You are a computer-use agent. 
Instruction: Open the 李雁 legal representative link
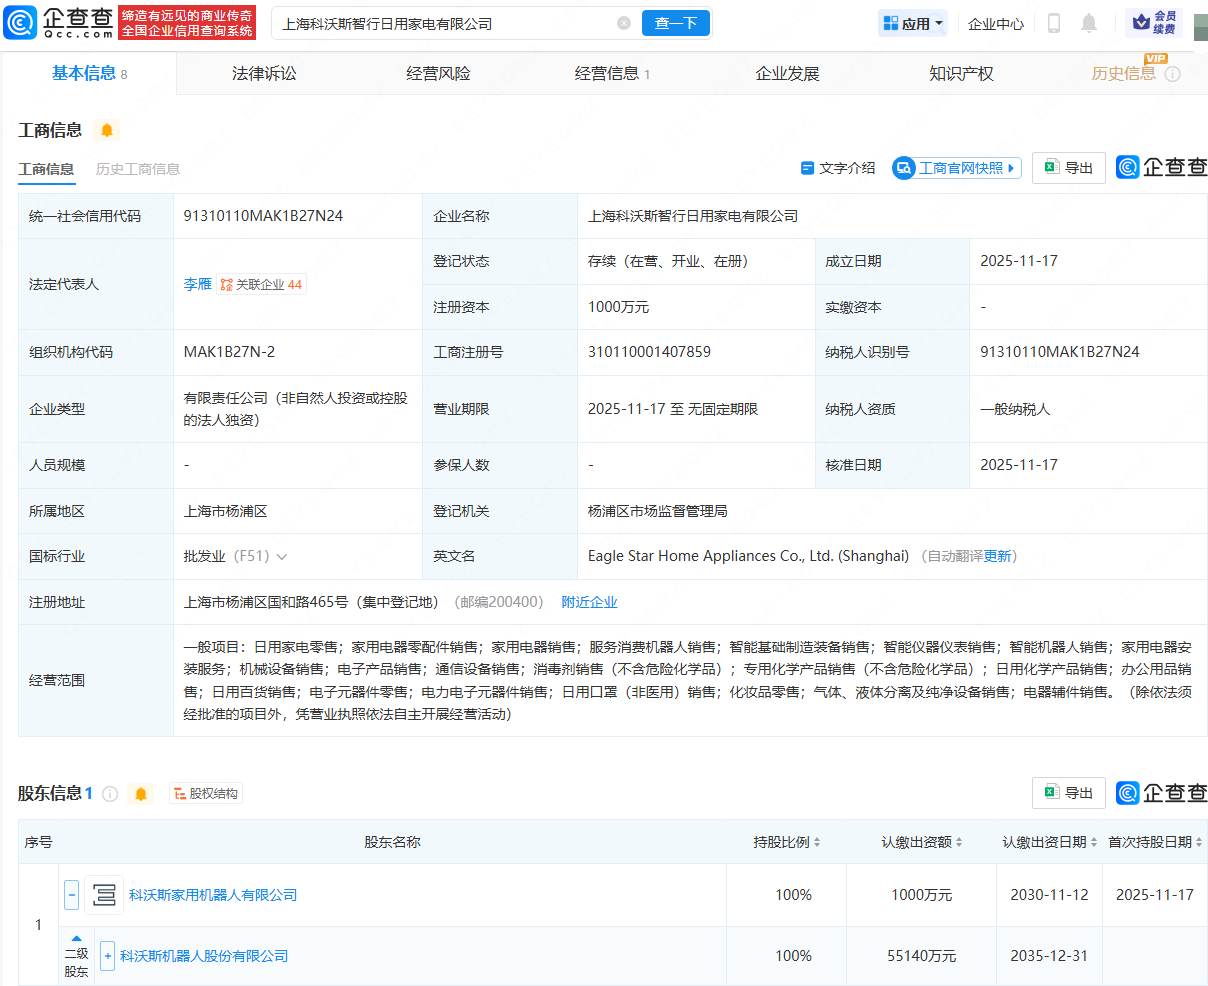[x=197, y=285]
